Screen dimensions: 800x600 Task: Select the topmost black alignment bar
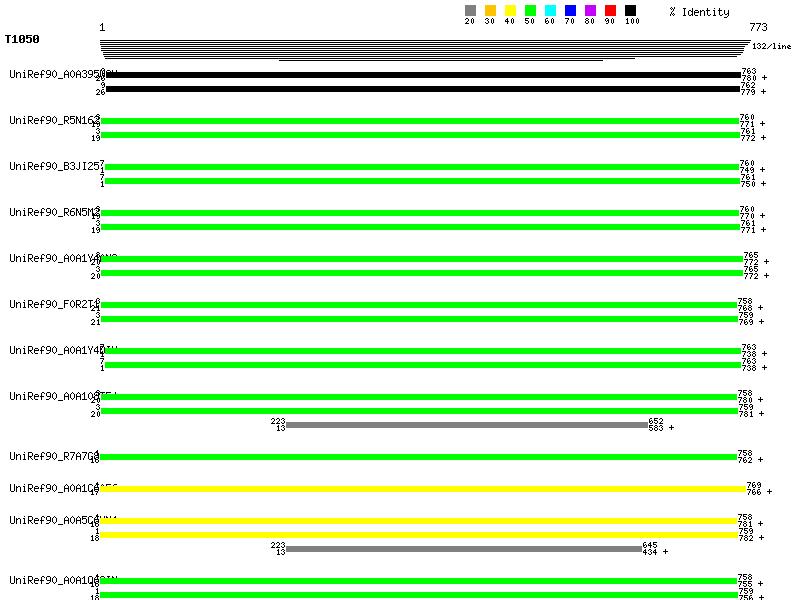(422, 75)
